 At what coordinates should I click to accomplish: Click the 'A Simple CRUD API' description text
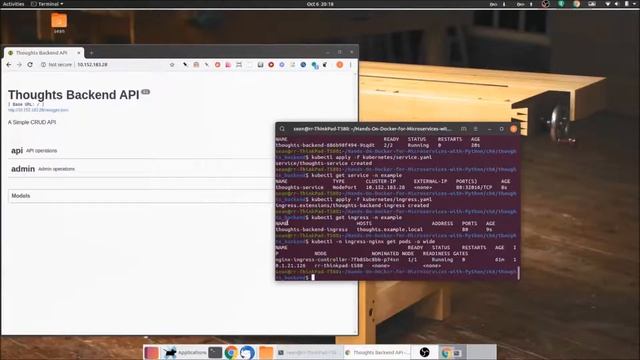pyautogui.click(x=32, y=122)
